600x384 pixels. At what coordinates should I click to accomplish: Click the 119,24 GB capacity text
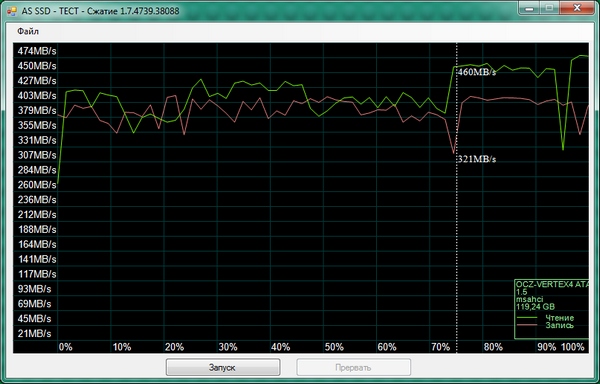535,306
